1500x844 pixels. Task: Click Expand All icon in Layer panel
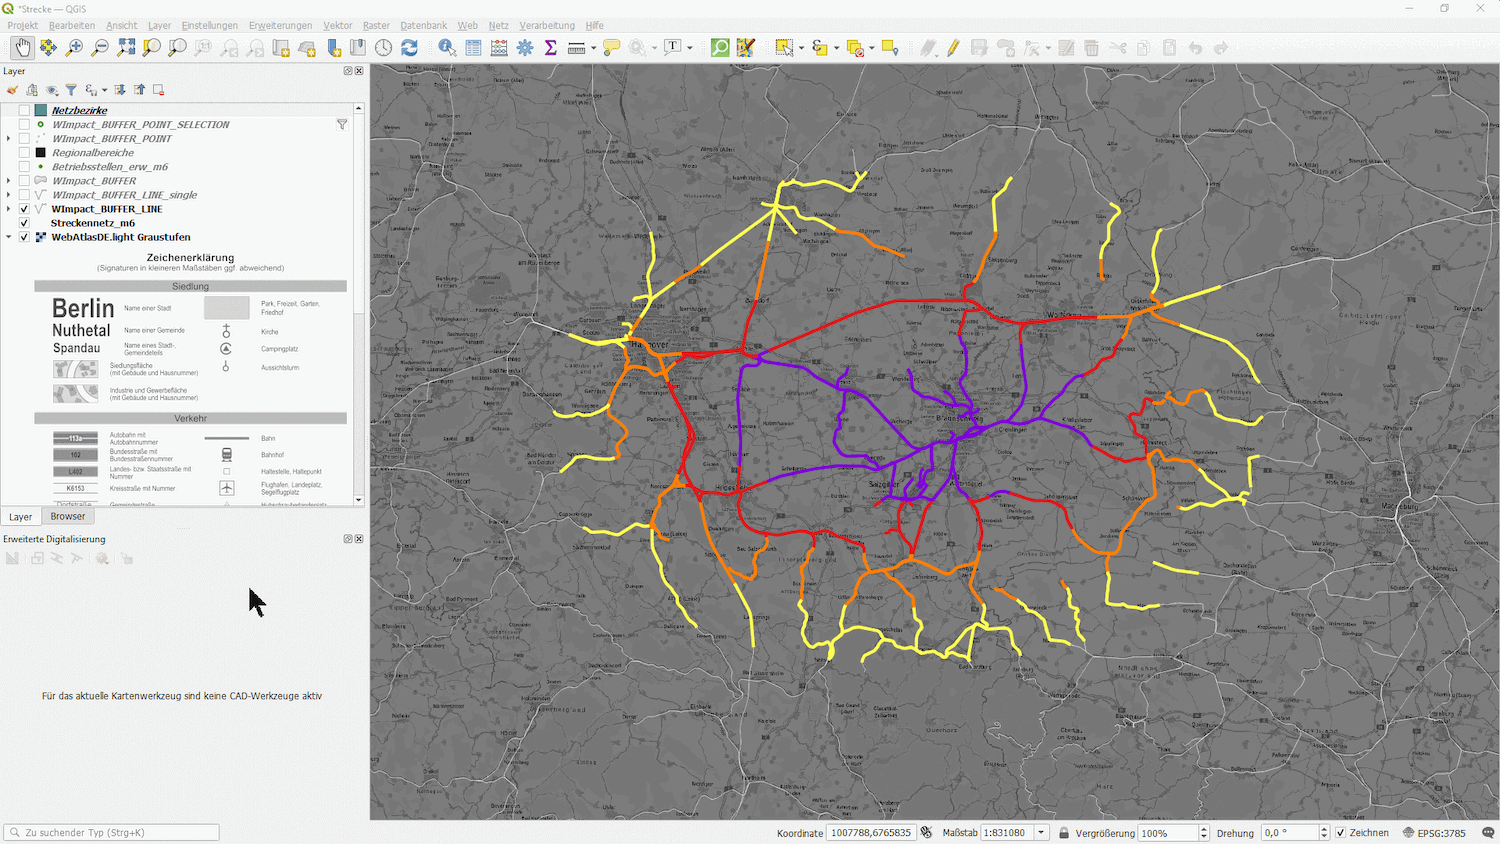coord(120,90)
